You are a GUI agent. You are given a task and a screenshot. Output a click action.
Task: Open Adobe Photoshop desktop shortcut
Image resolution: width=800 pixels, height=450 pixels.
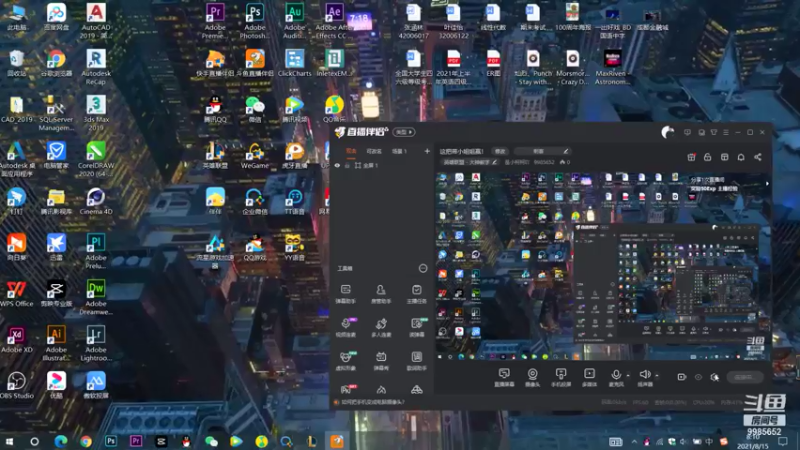click(x=255, y=21)
